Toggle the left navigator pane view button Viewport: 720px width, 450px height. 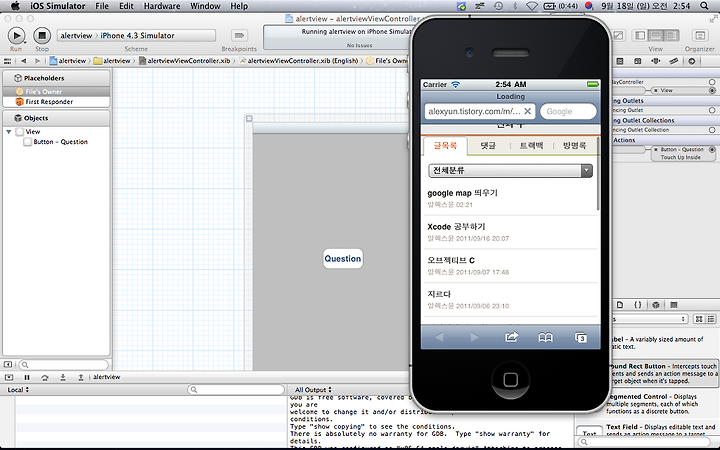click(640, 35)
